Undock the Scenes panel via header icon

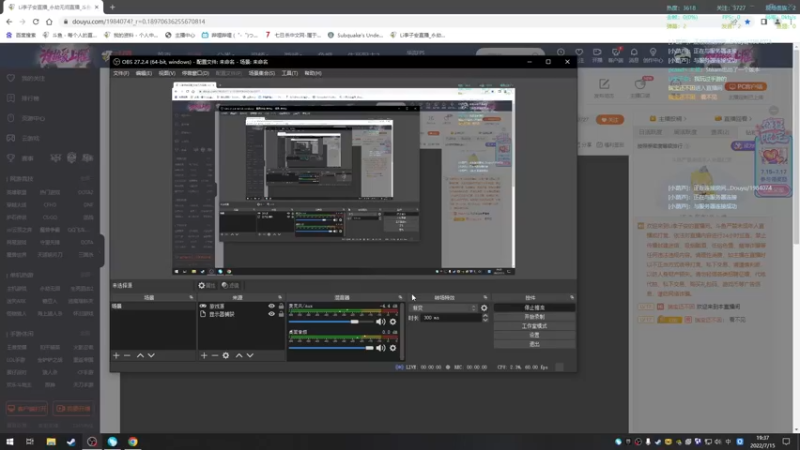click(x=191, y=297)
